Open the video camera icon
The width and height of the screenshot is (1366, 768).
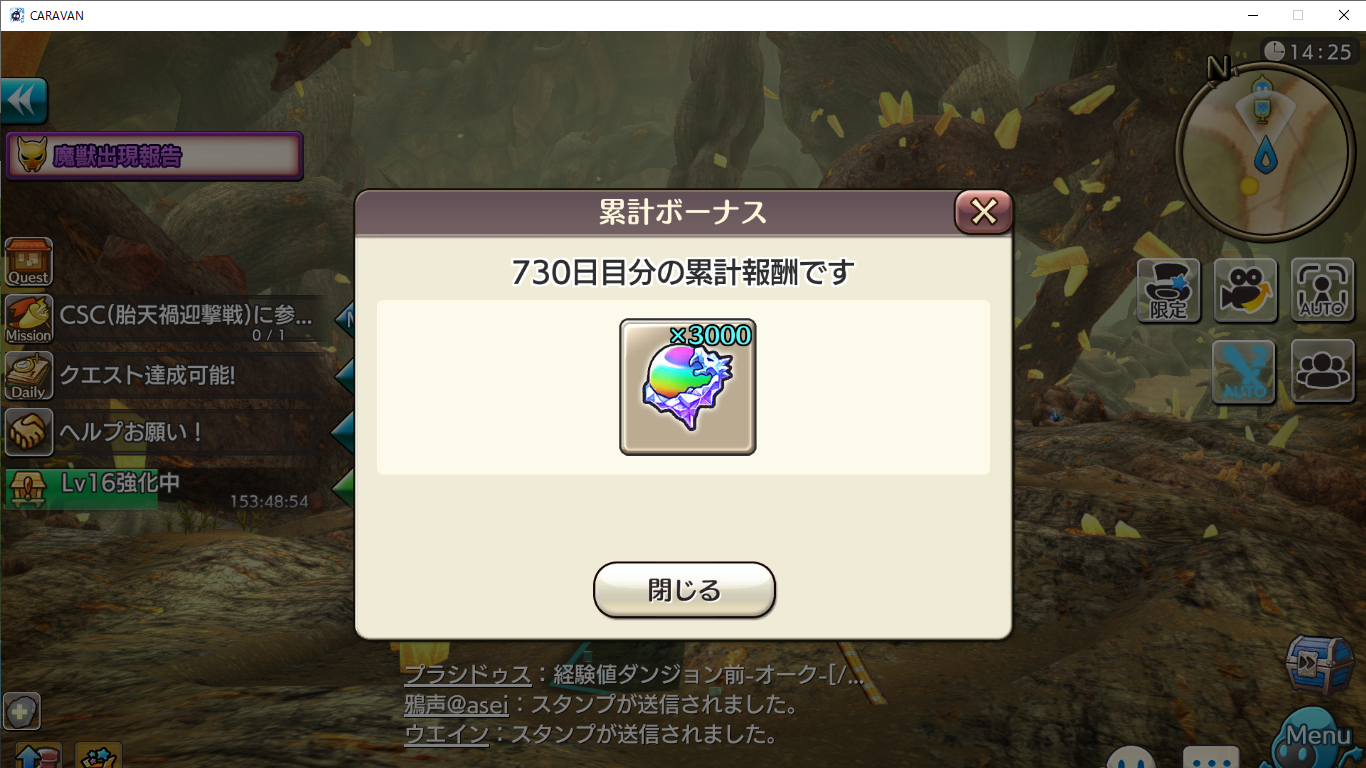(x=1246, y=290)
